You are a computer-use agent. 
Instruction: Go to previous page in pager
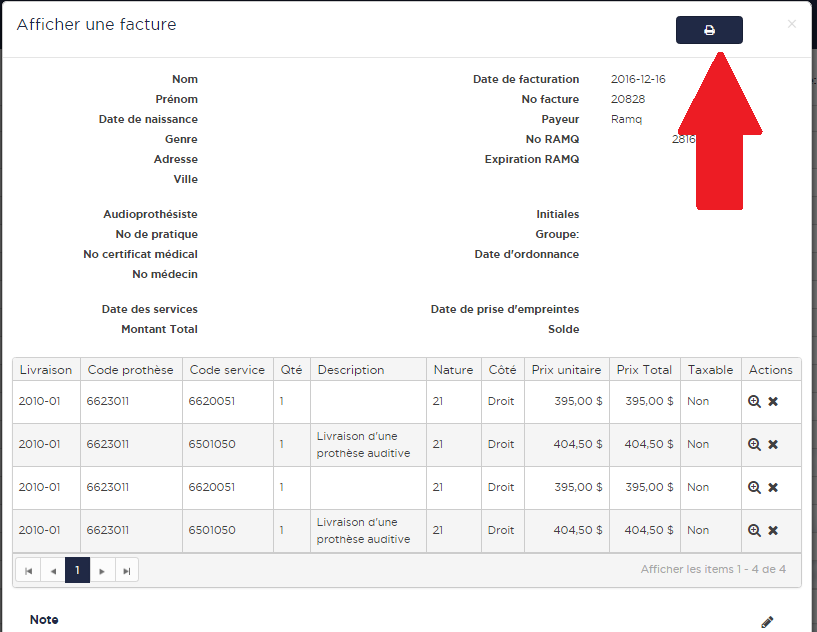pyautogui.click(x=53, y=570)
